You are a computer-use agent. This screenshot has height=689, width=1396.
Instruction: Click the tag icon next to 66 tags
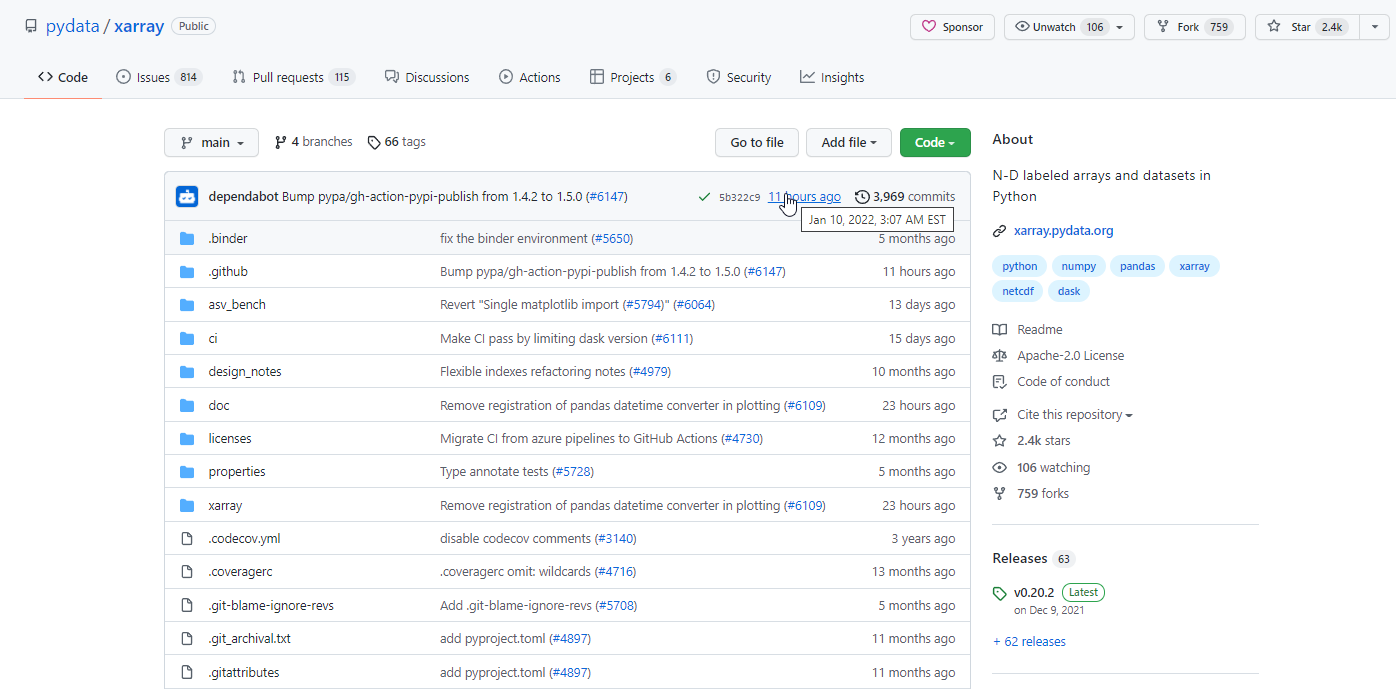[x=374, y=141]
